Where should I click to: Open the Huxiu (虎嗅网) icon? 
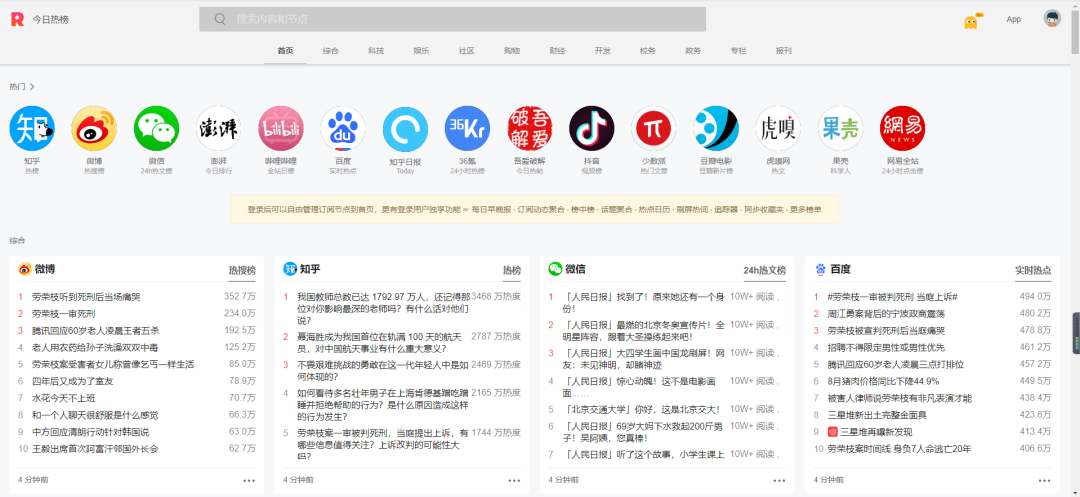click(778, 128)
